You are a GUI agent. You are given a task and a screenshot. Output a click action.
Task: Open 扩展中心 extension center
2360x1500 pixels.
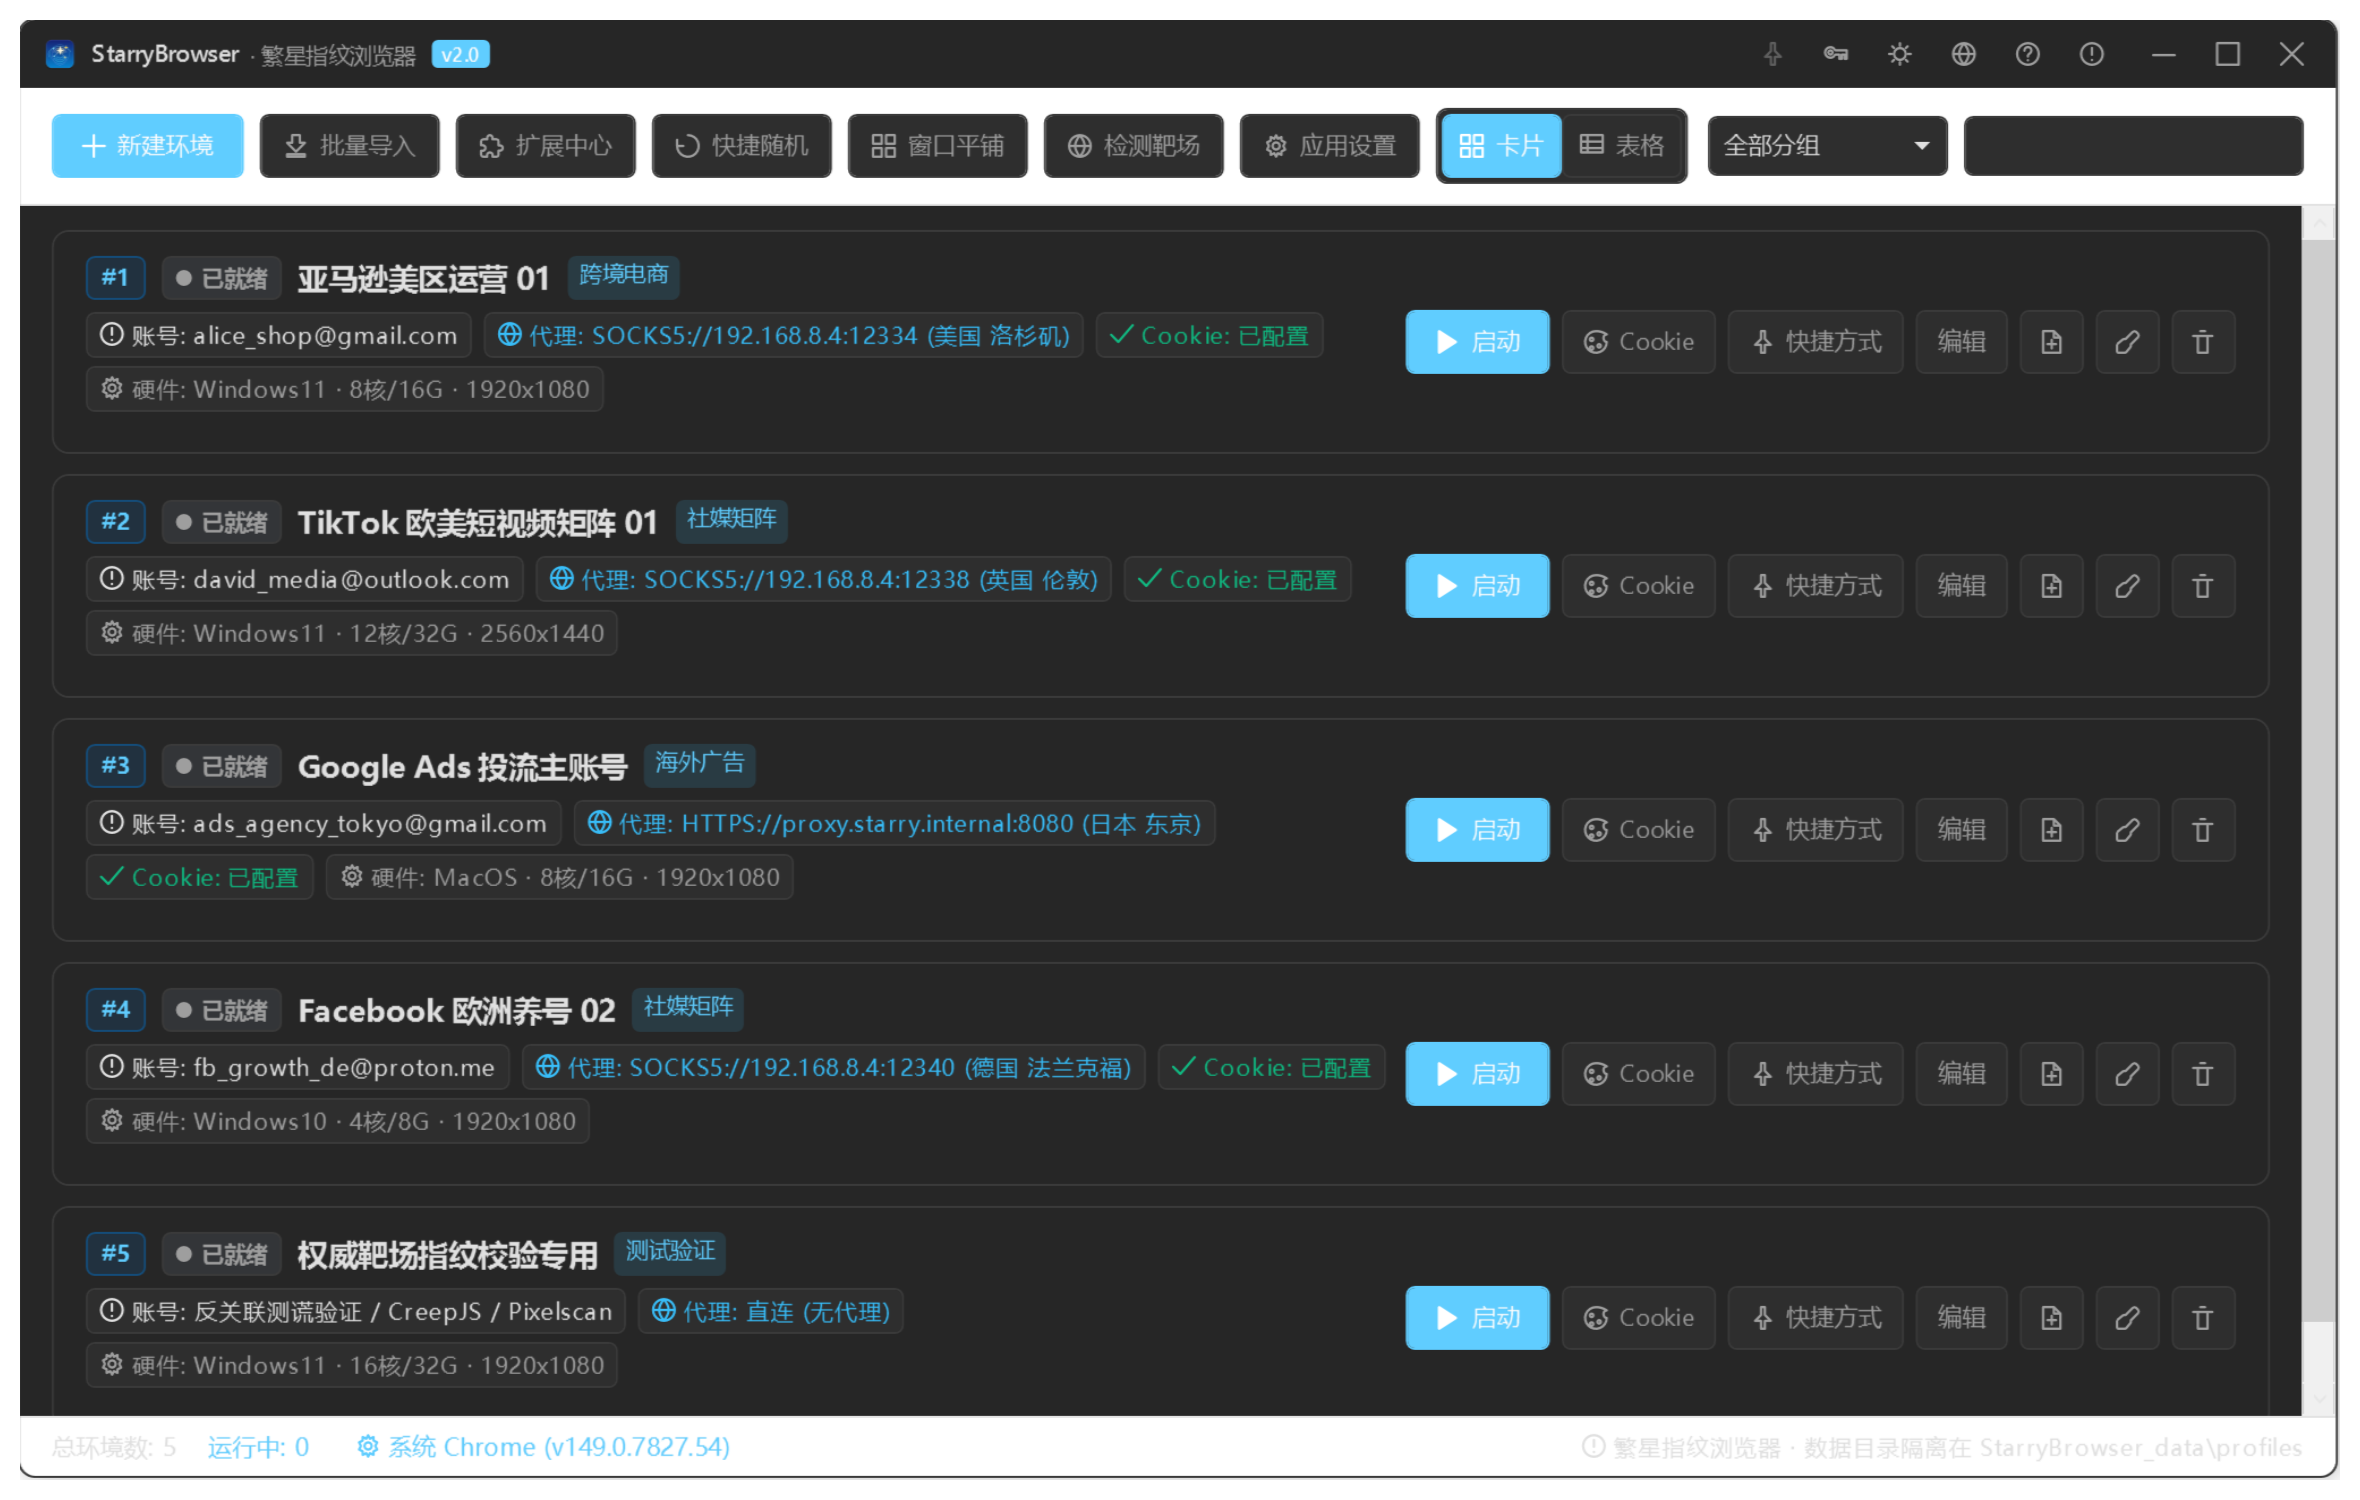pyautogui.click(x=546, y=146)
